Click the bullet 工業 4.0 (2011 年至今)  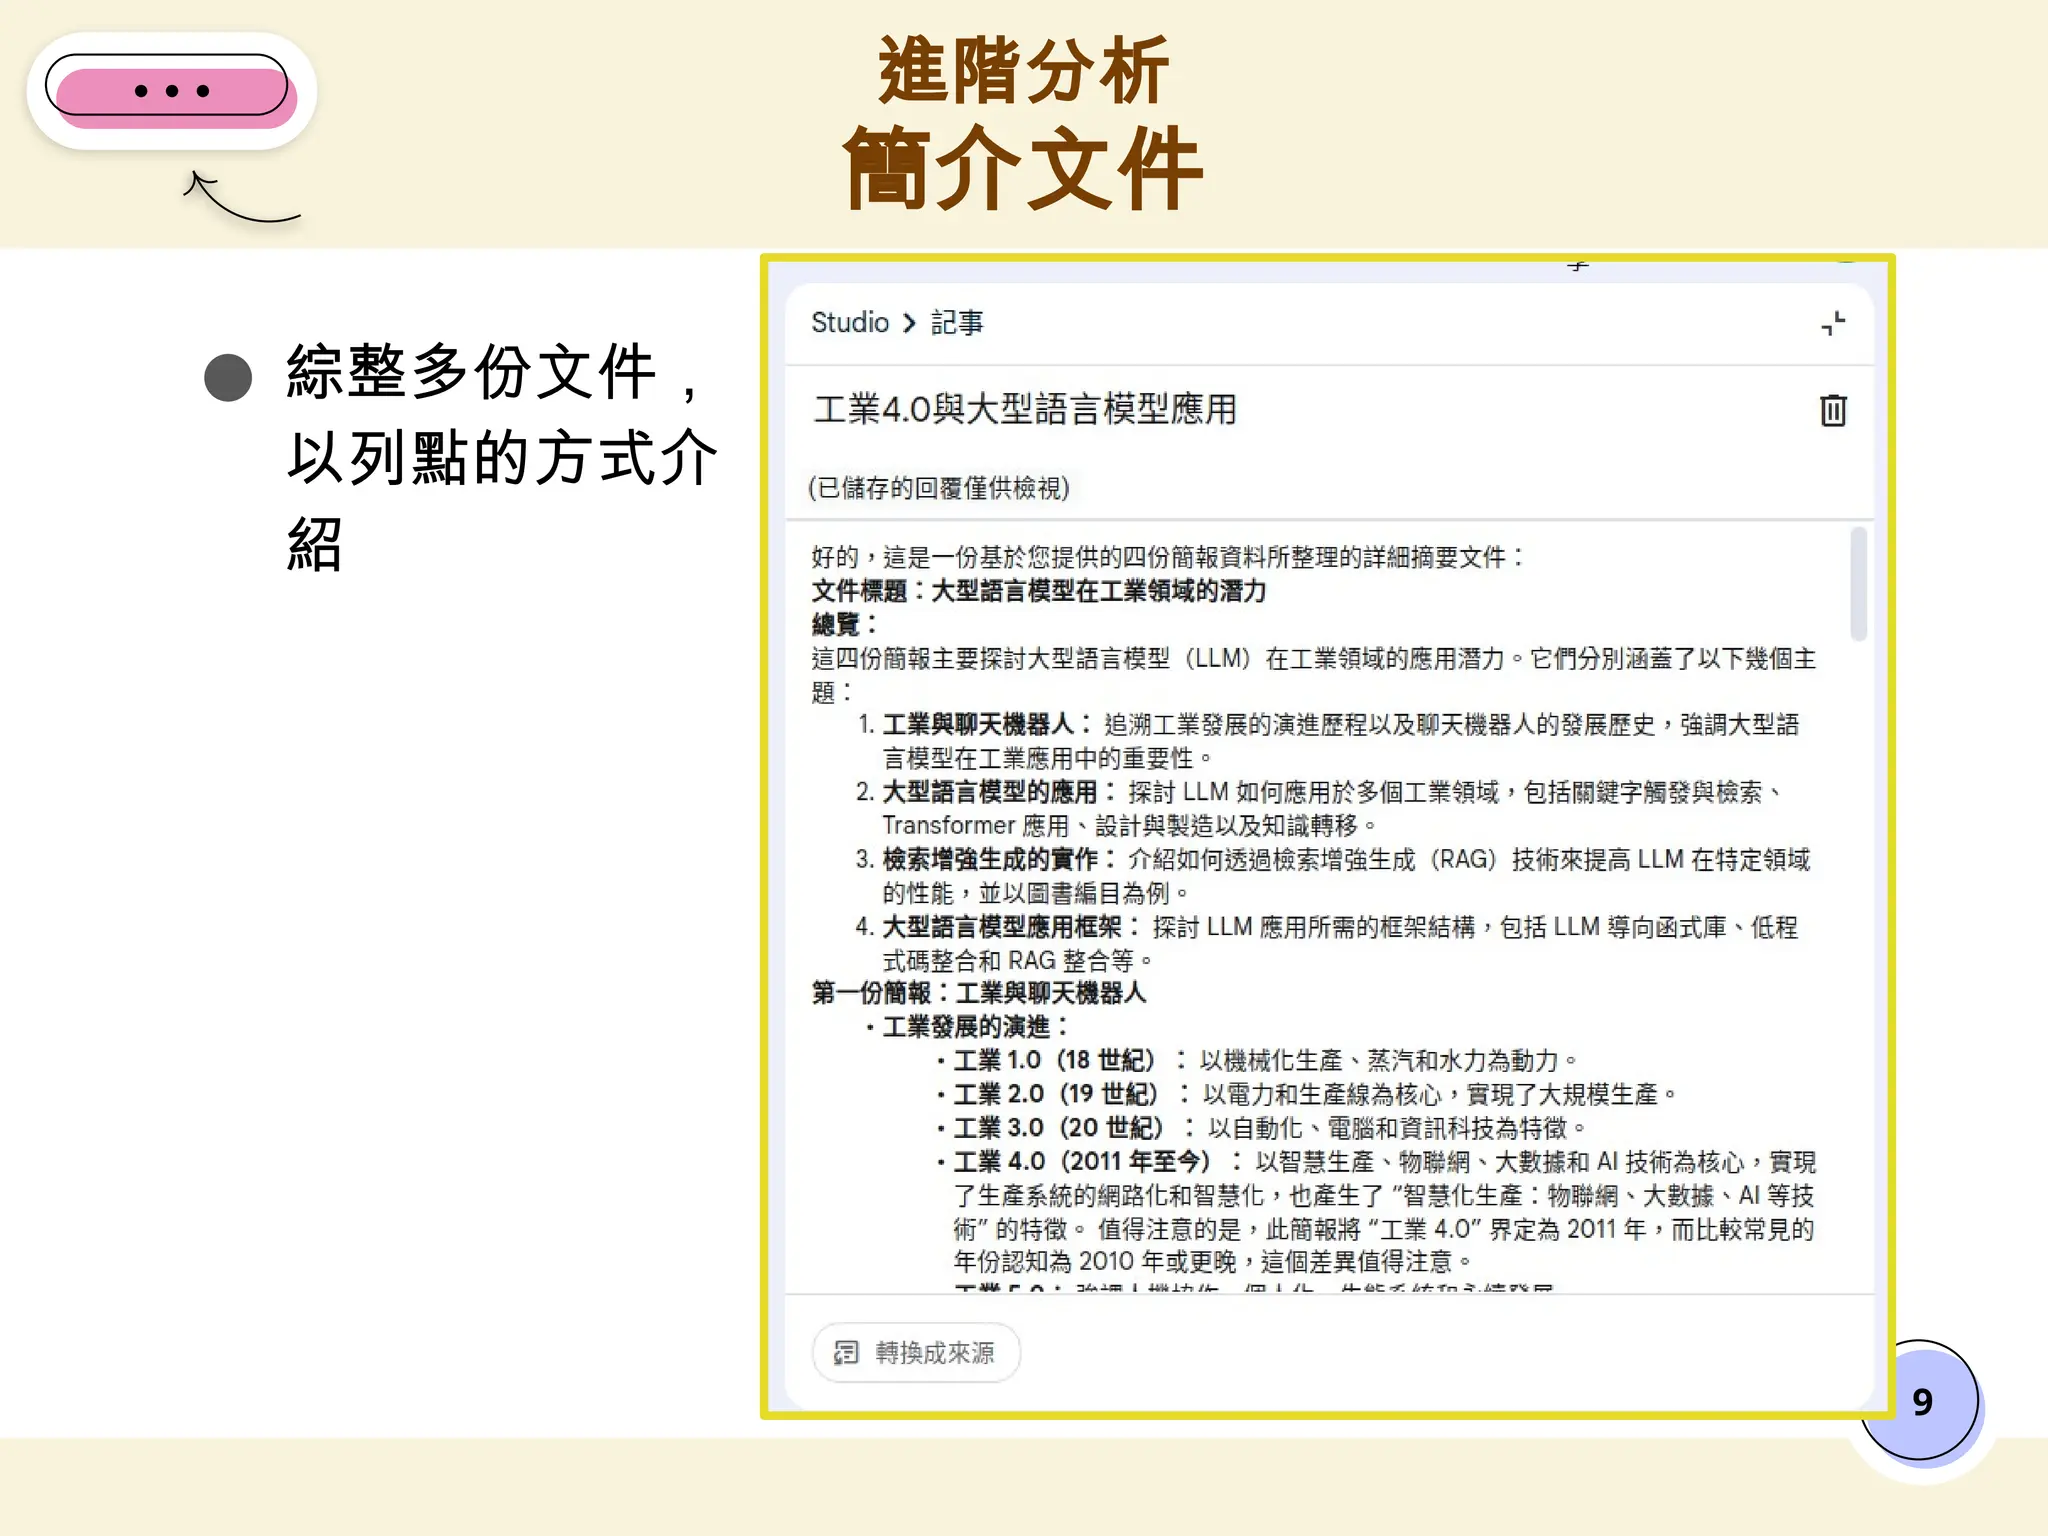1376,1212
